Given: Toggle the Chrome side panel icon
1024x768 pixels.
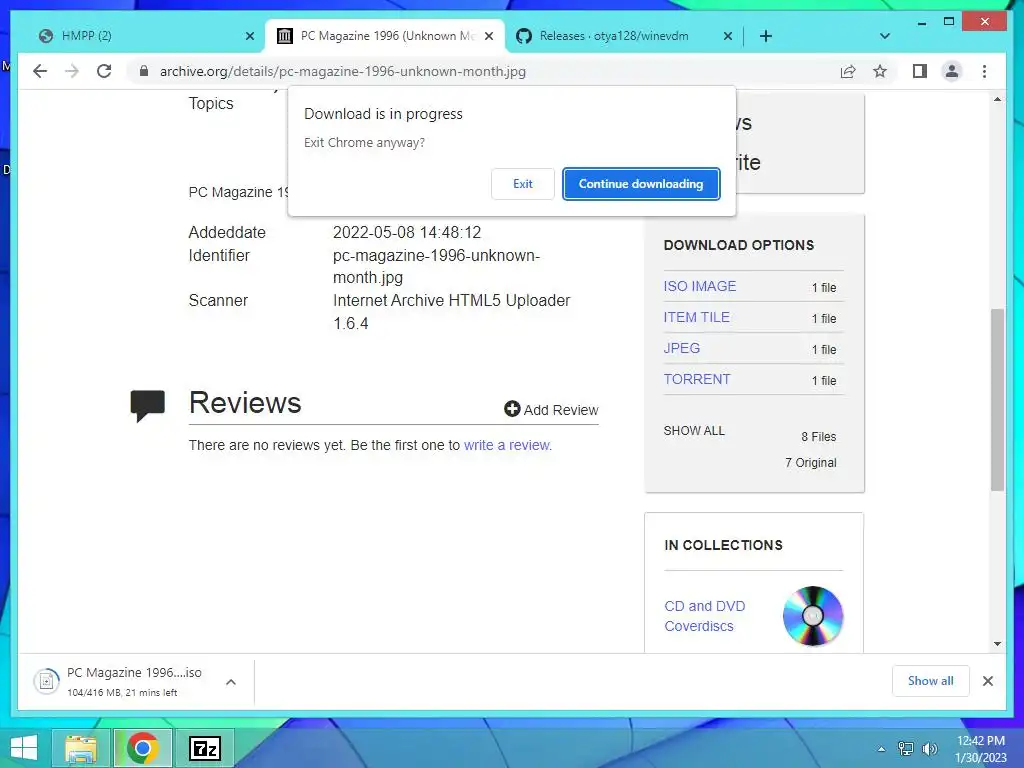Looking at the screenshot, I should (920, 71).
